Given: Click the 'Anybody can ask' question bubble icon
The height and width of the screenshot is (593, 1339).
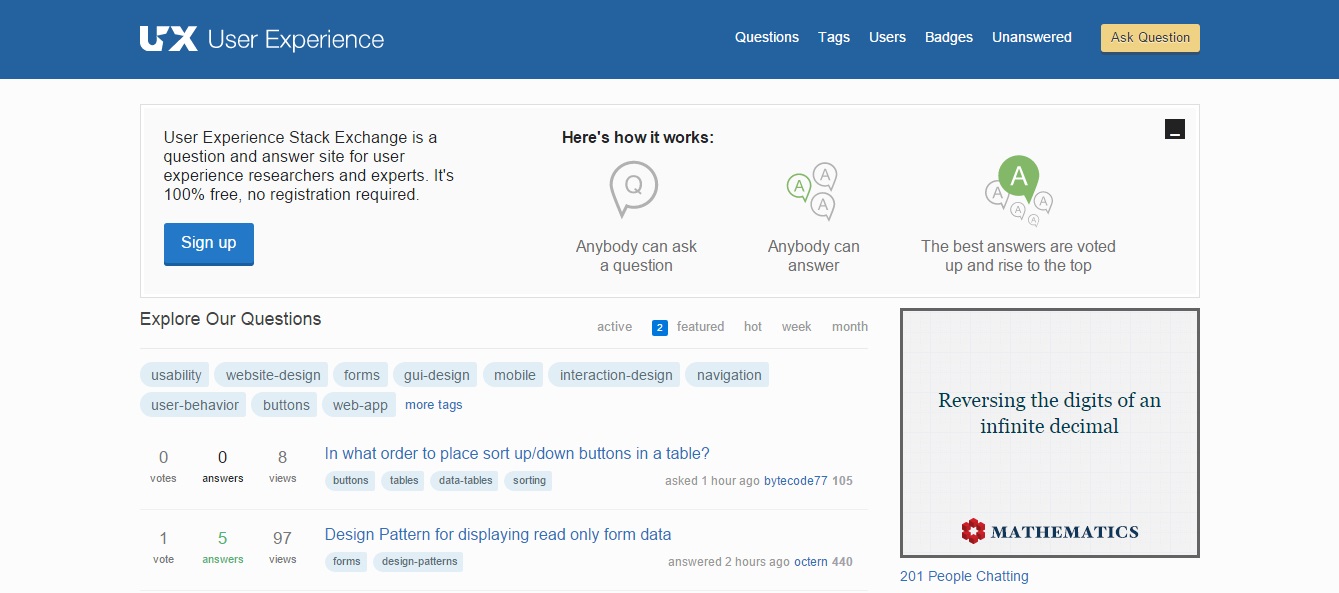Looking at the screenshot, I should [x=634, y=189].
